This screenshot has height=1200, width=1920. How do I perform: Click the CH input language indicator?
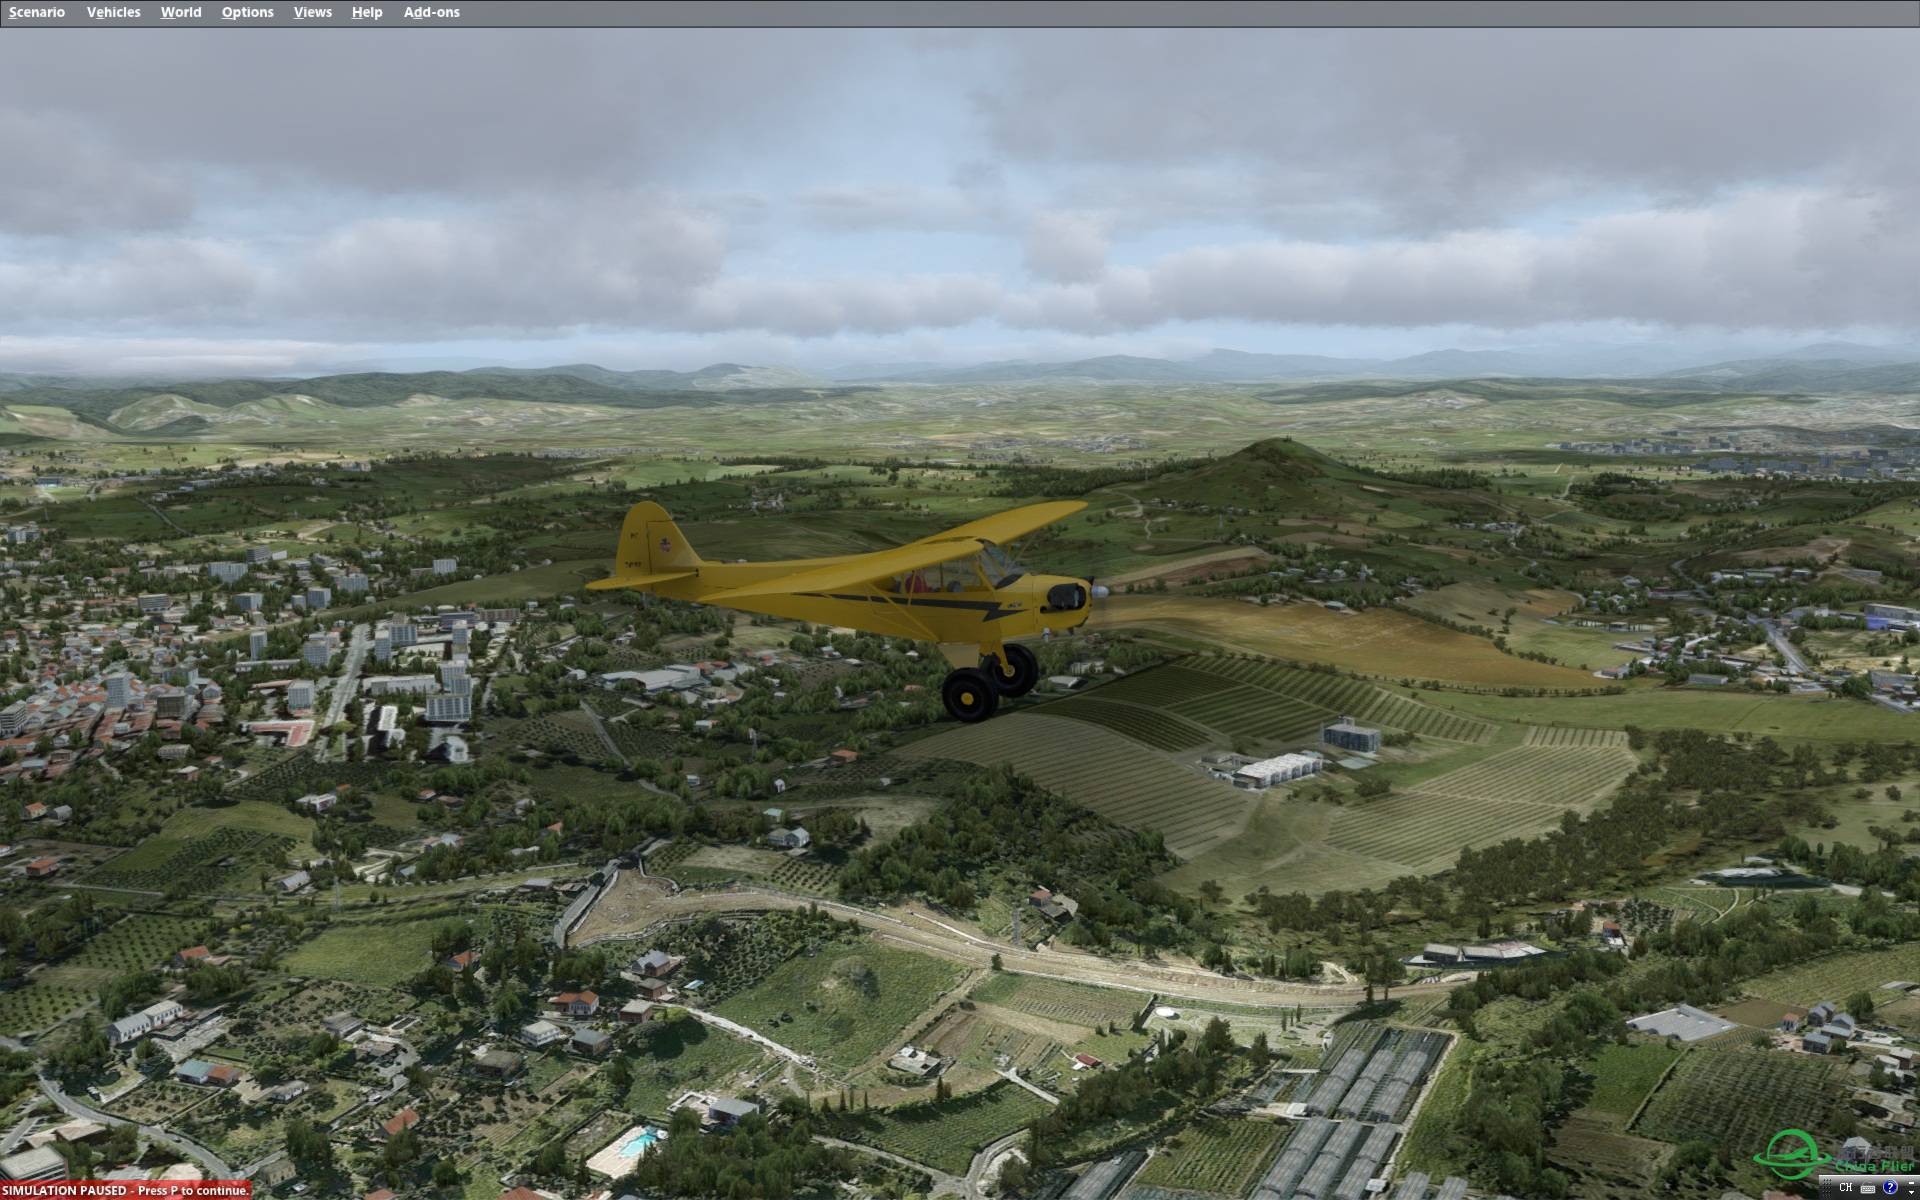pyautogui.click(x=1846, y=1187)
